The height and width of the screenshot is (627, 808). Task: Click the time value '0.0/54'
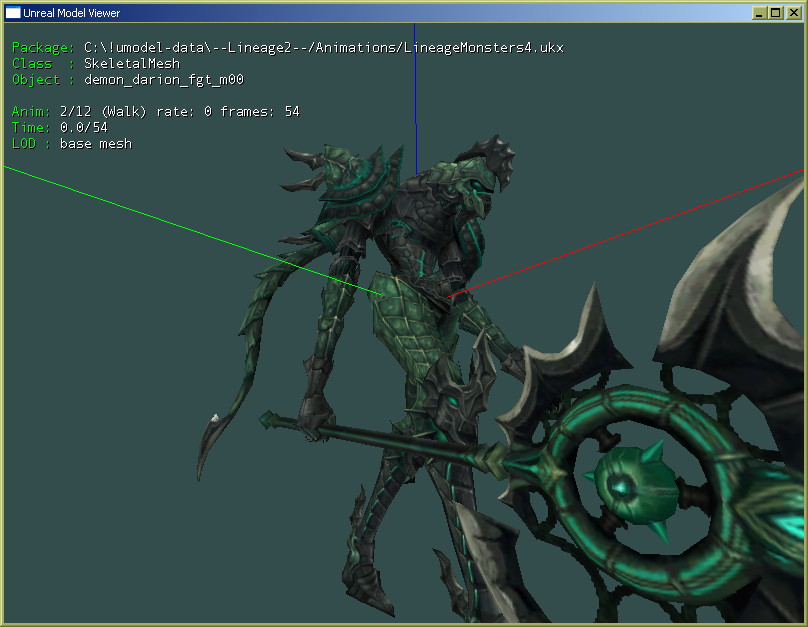(x=83, y=127)
